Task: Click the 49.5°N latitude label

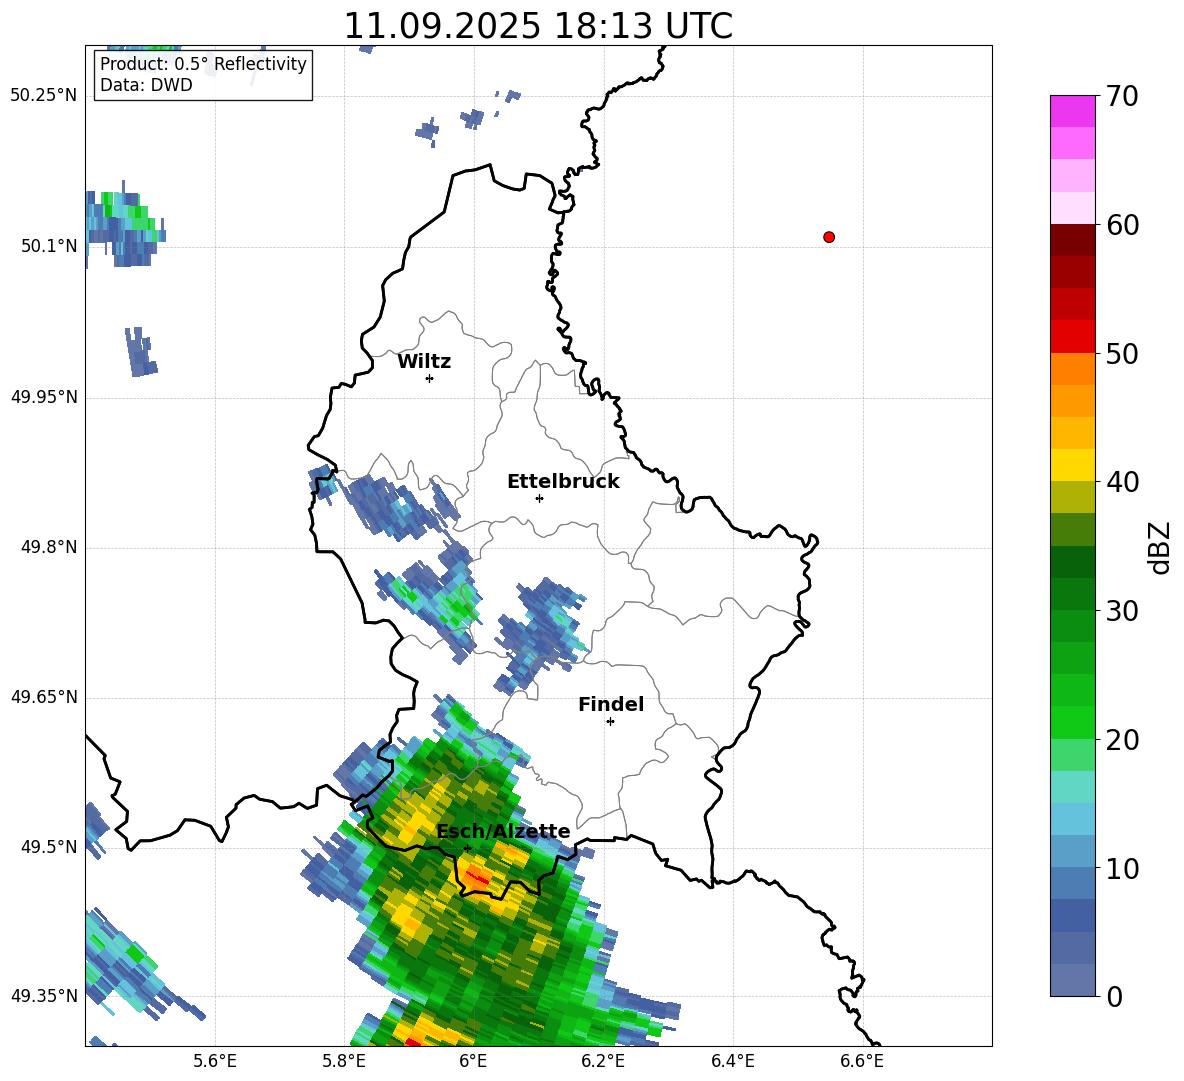Action: pos(50,846)
